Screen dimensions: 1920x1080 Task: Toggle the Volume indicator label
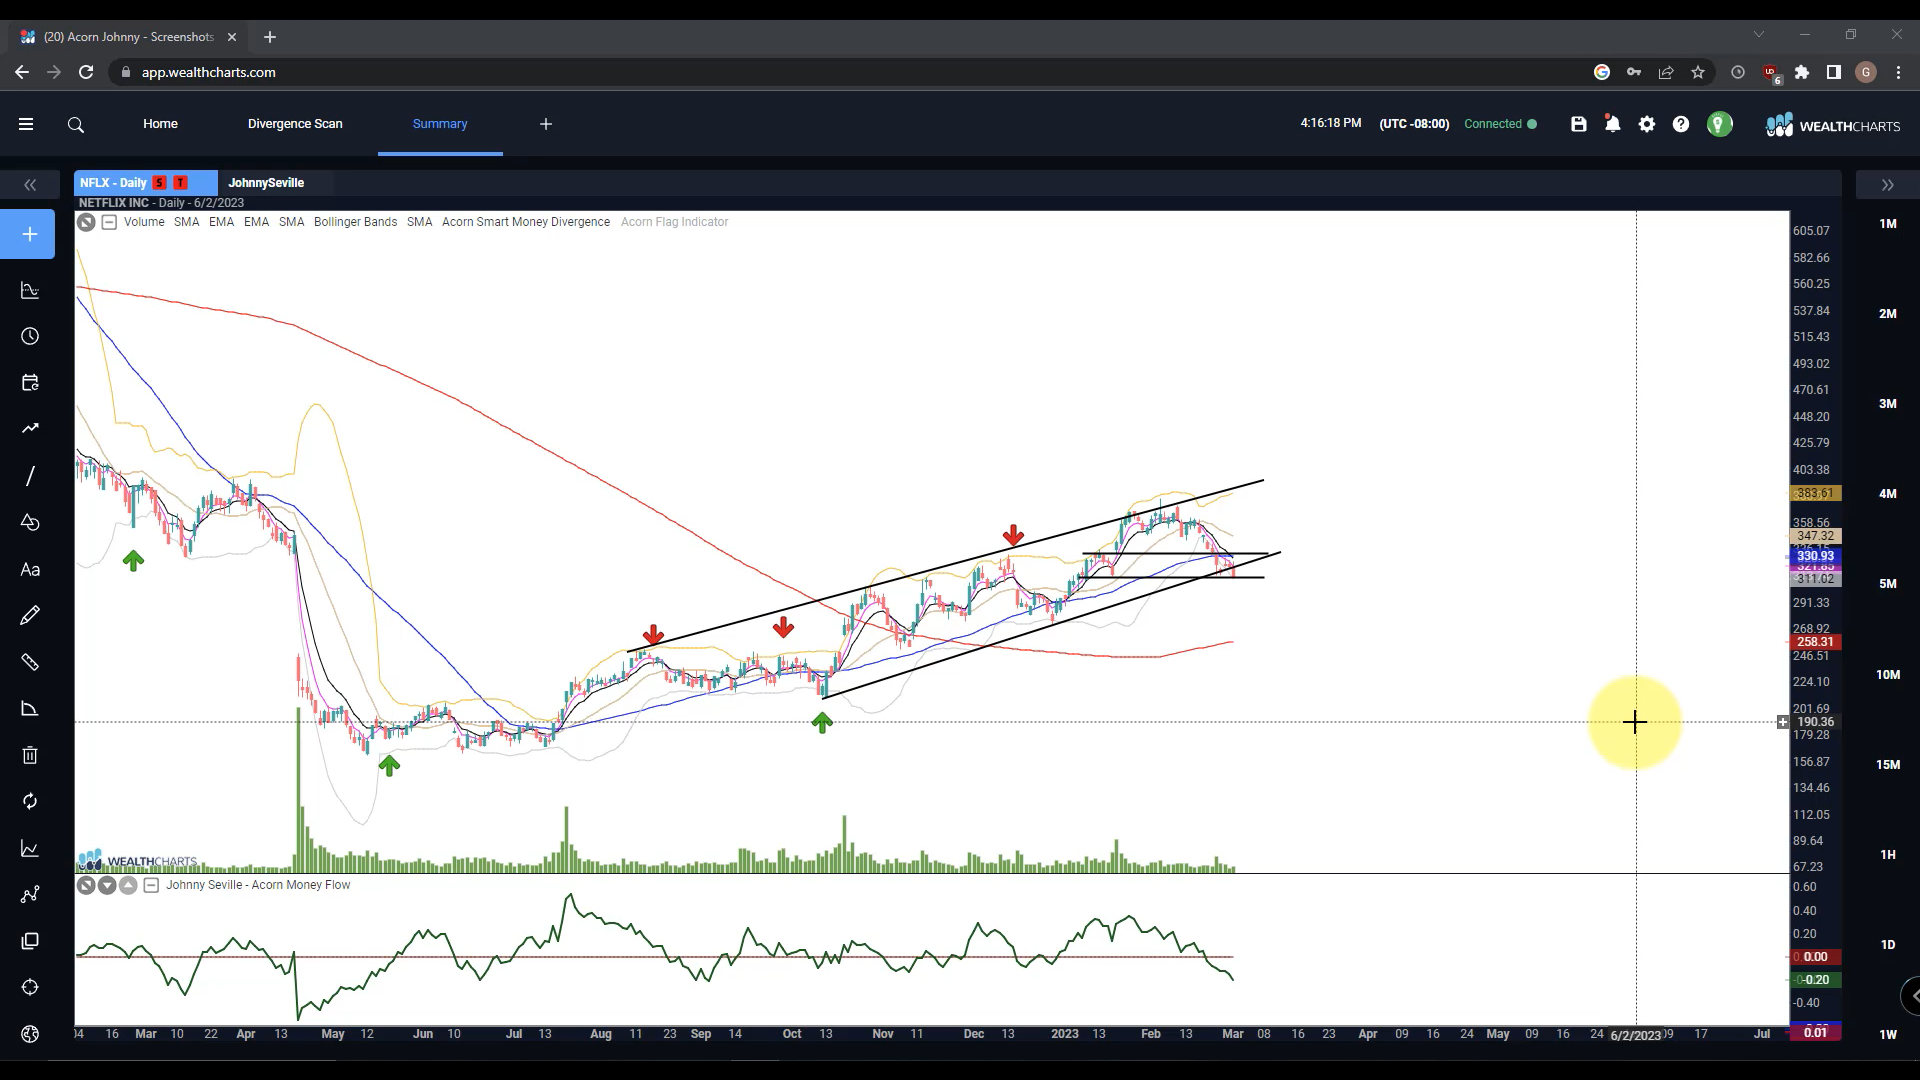pyautogui.click(x=144, y=222)
